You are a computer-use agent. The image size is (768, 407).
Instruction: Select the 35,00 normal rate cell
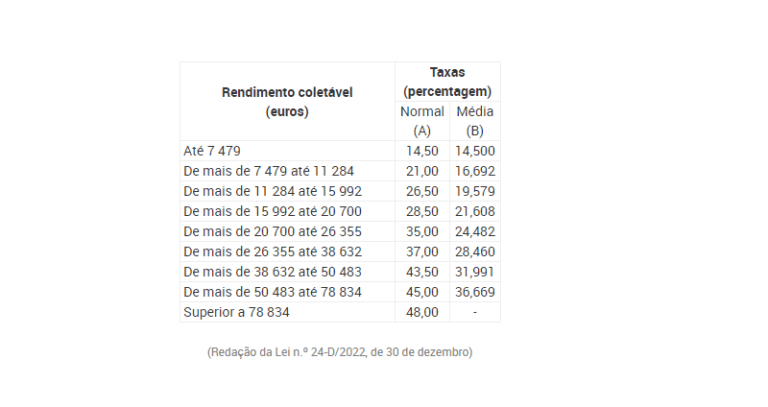click(422, 231)
